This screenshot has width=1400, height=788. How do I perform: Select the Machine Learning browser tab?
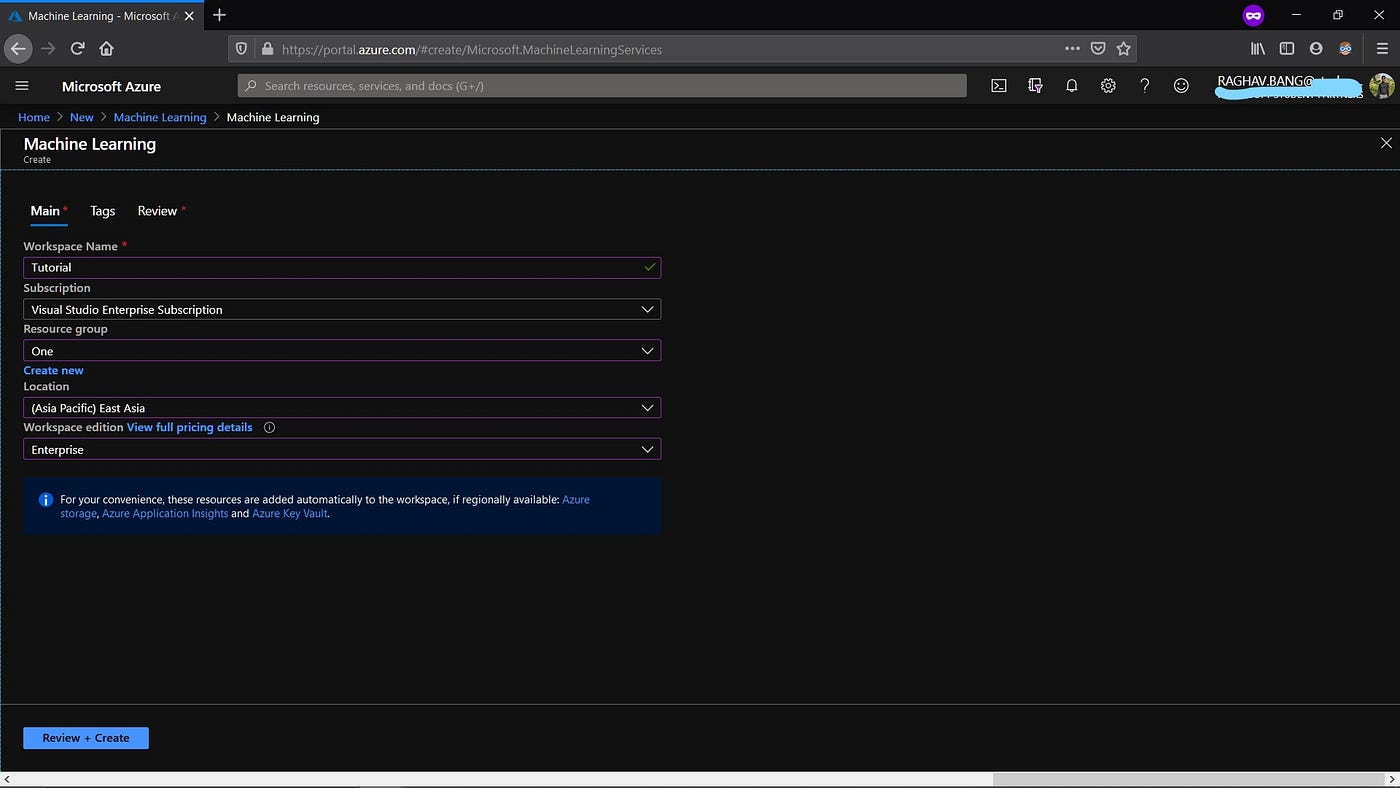click(x=100, y=16)
